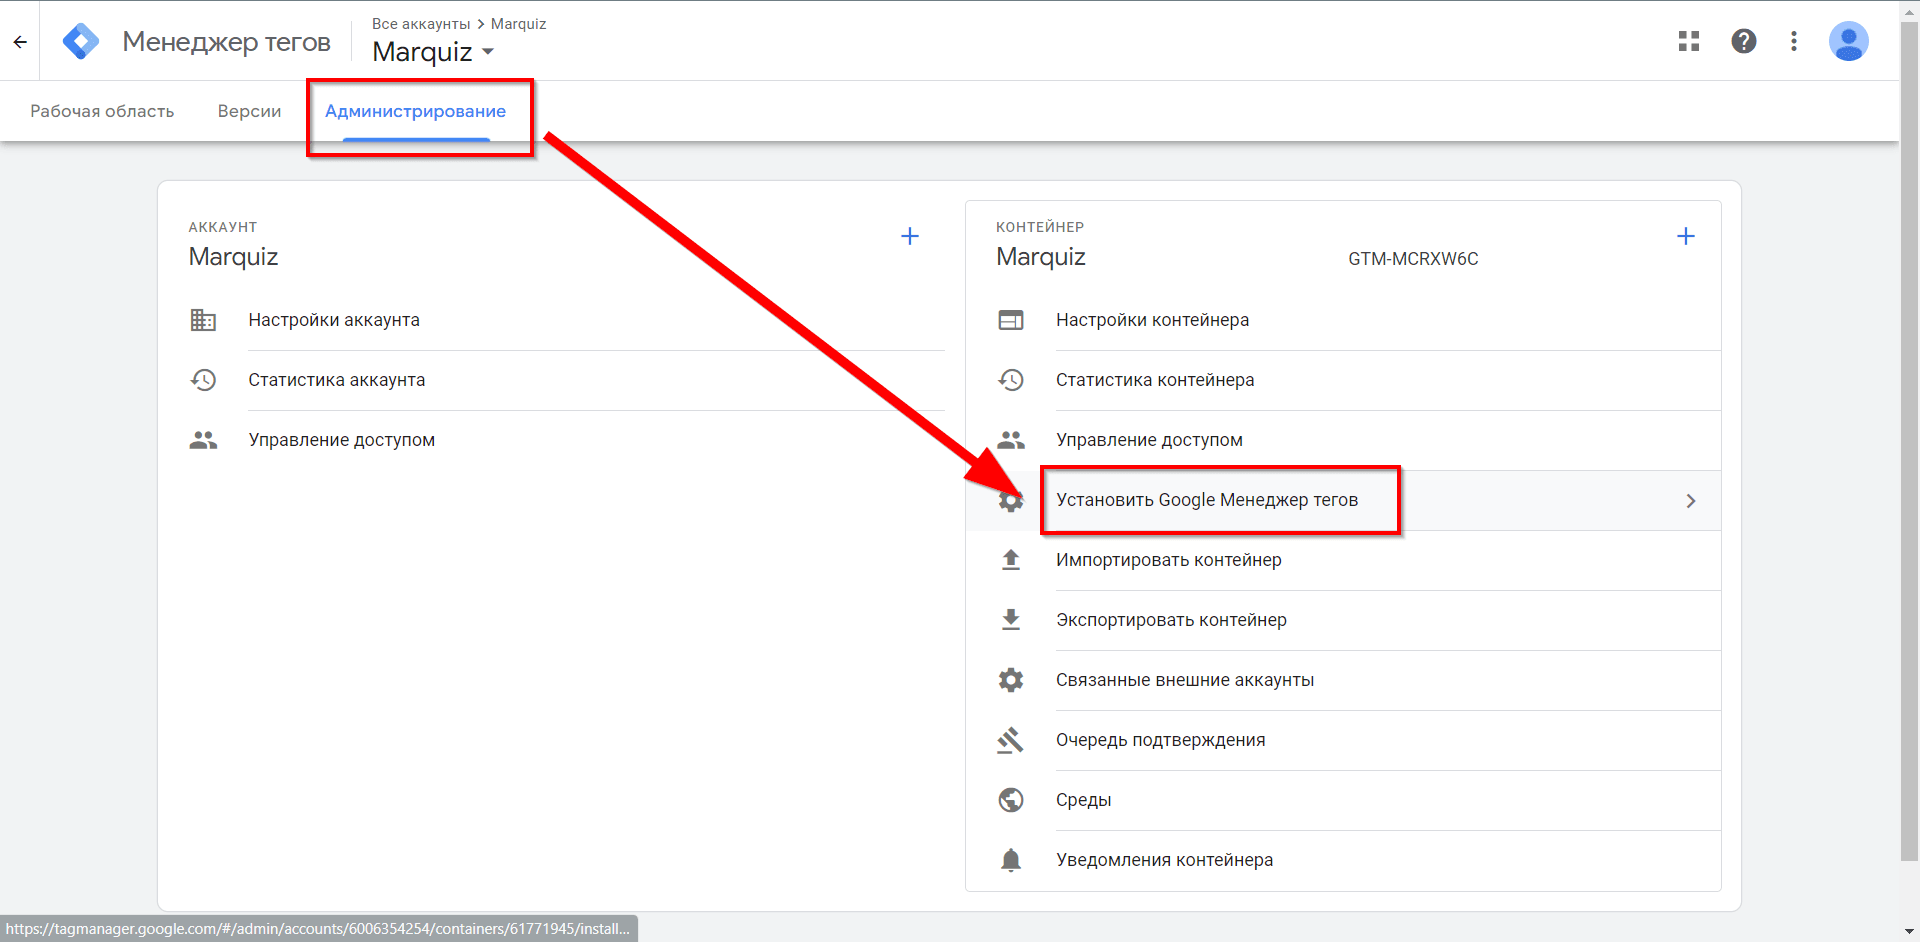Click the linked external accounts gear icon
The image size is (1920, 942).
pos(1011,680)
